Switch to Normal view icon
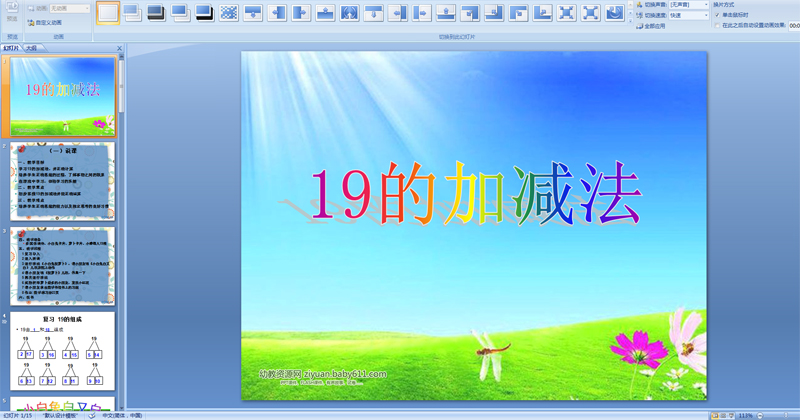The image size is (800, 420). [715, 416]
